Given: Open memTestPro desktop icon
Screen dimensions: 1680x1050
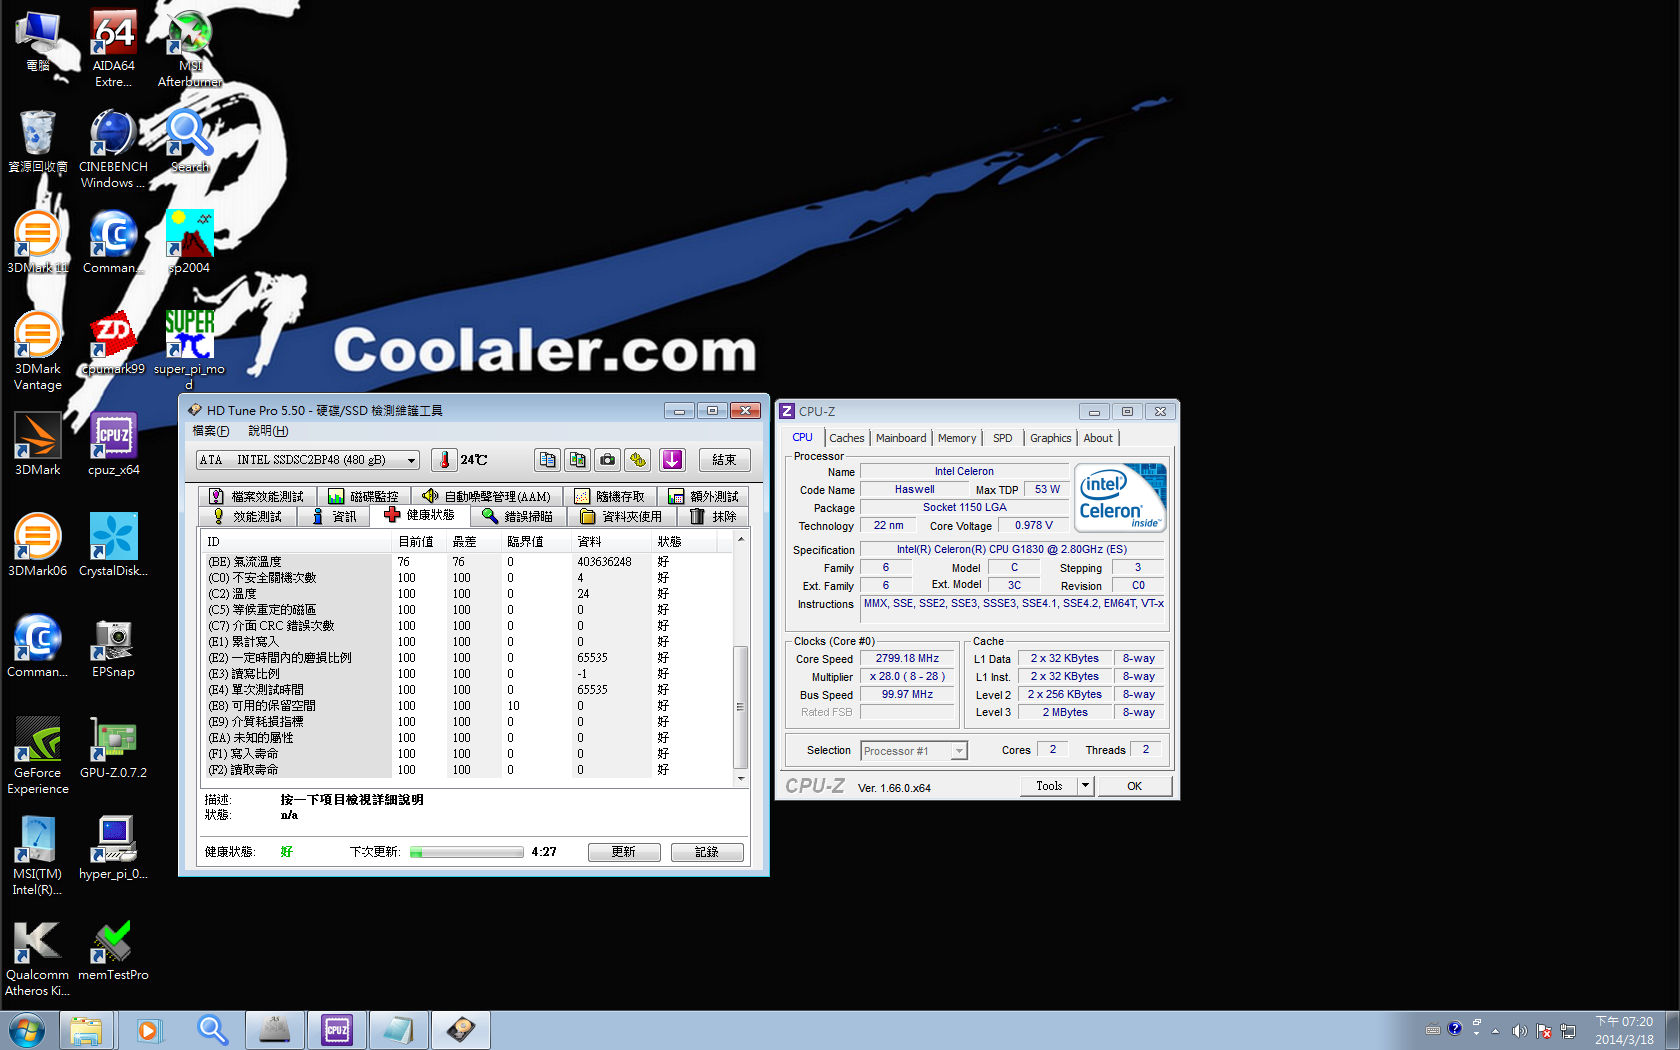Looking at the screenshot, I should [x=113, y=949].
